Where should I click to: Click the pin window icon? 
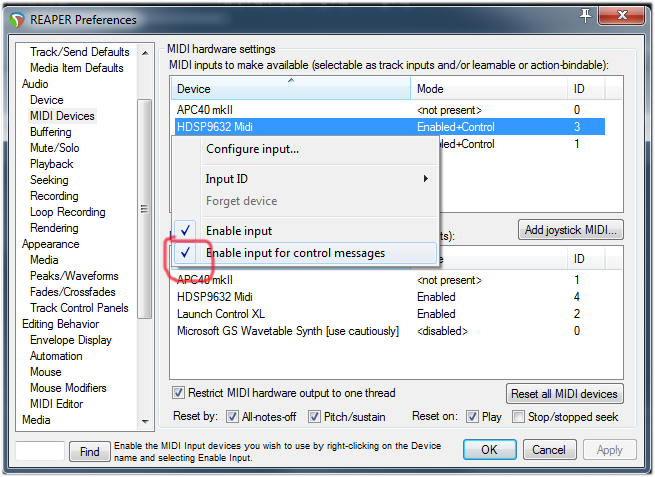[x=585, y=15]
